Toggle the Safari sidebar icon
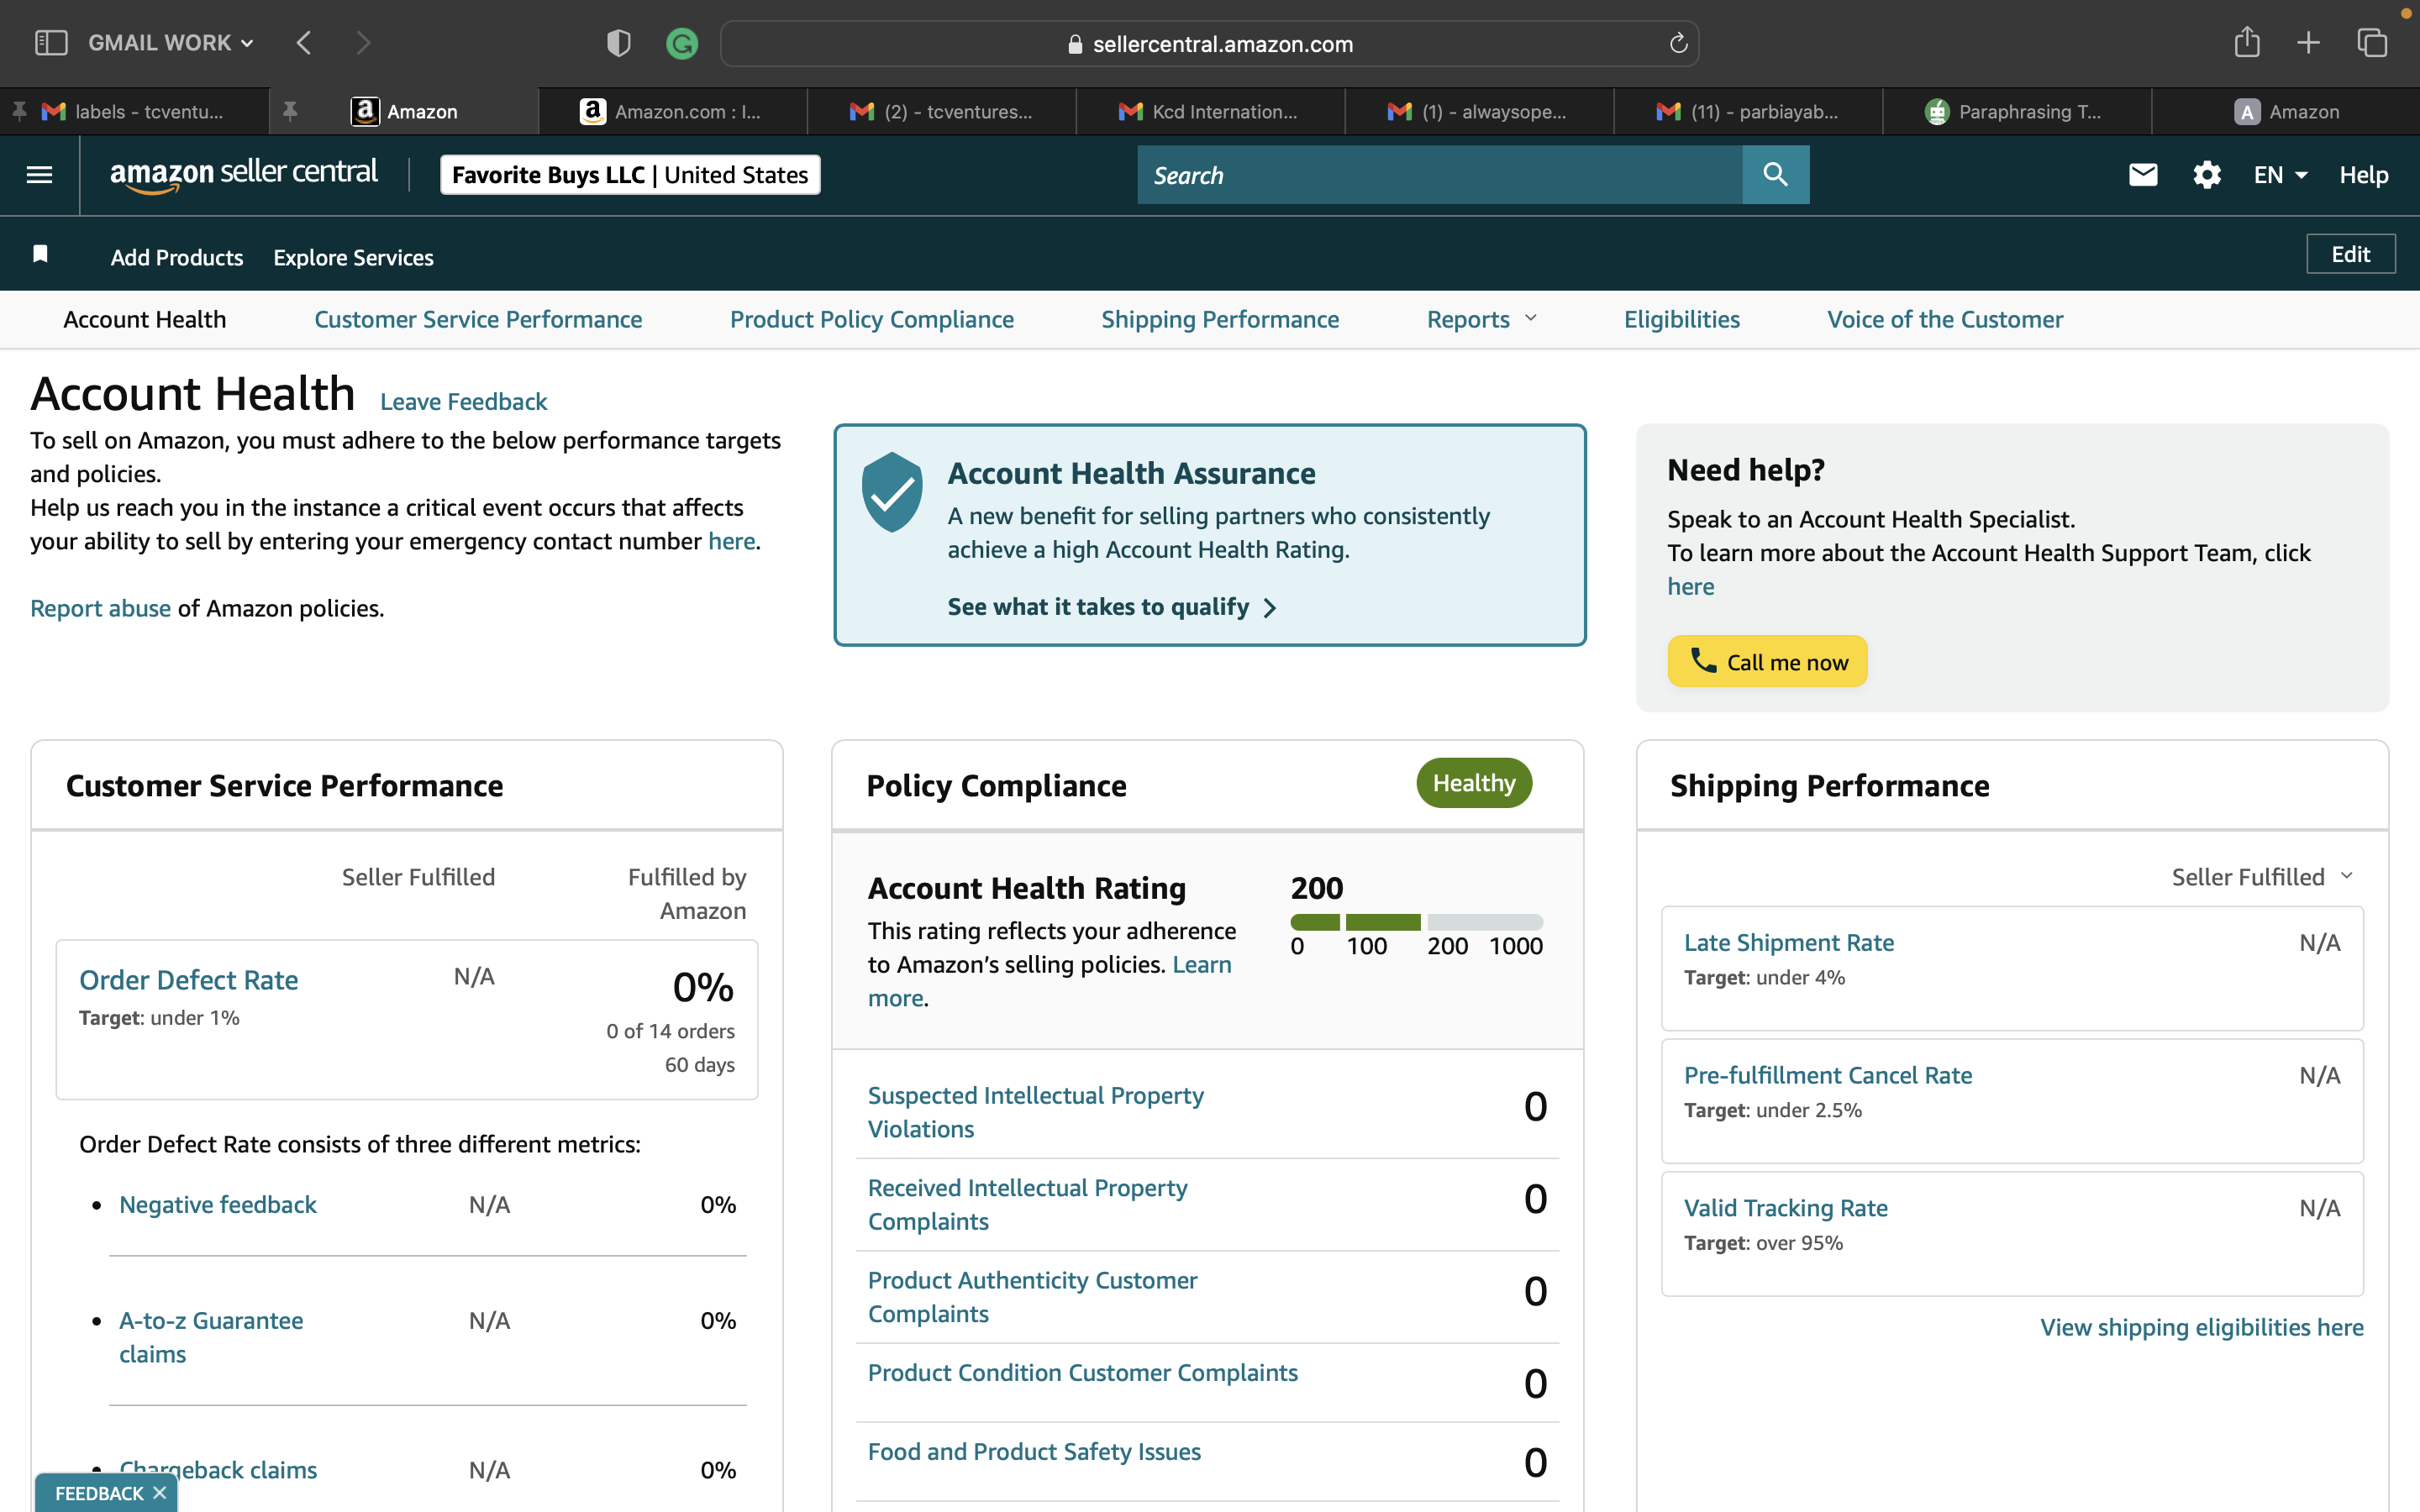 point(51,43)
